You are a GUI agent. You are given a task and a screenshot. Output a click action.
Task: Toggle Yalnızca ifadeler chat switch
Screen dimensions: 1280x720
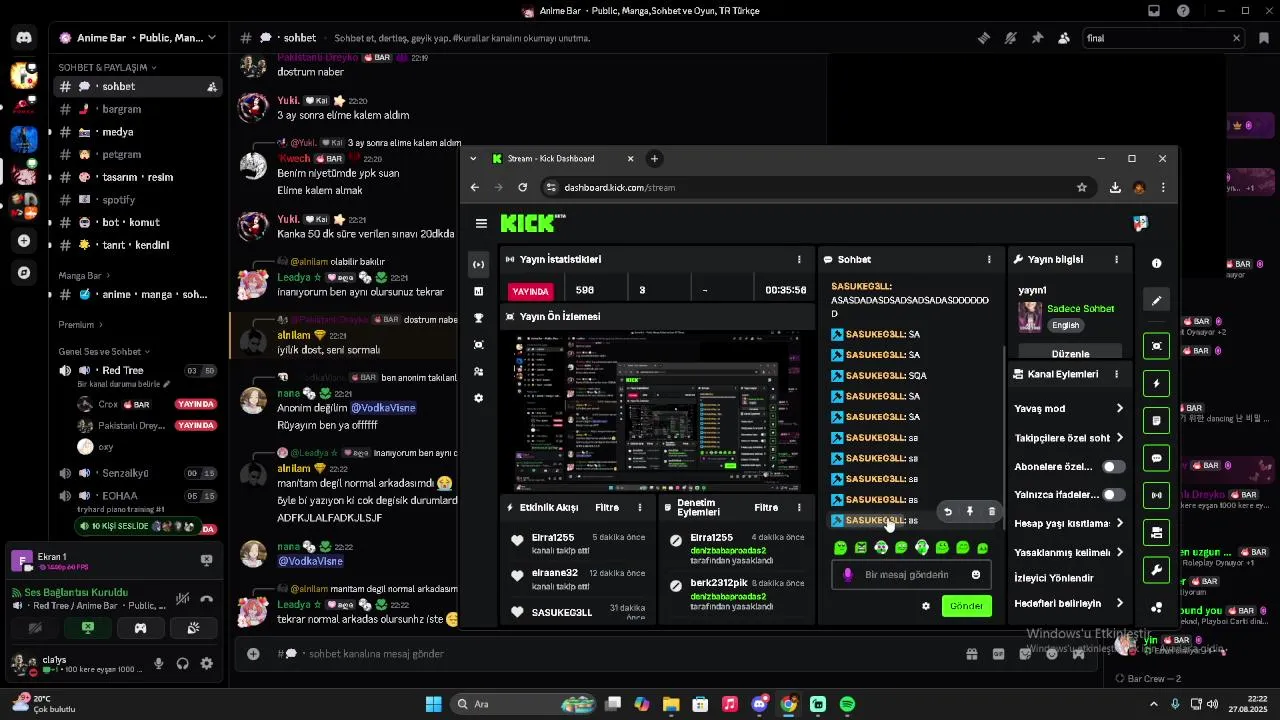click(1113, 495)
